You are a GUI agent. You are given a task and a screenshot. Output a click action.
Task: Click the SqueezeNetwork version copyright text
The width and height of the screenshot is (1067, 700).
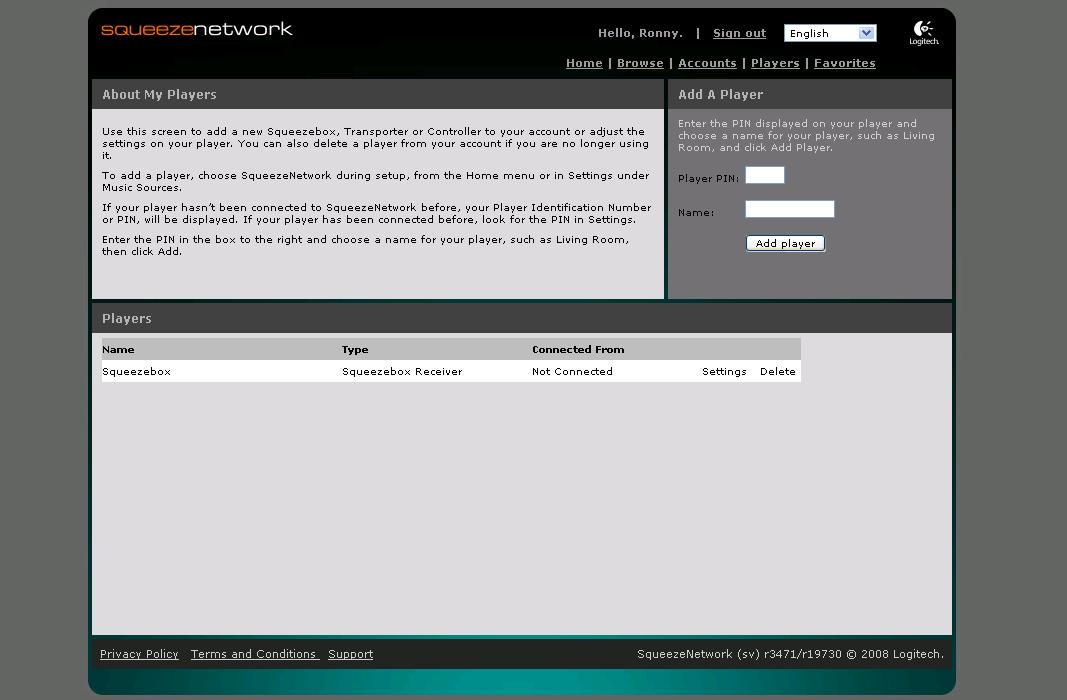coord(790,654)
